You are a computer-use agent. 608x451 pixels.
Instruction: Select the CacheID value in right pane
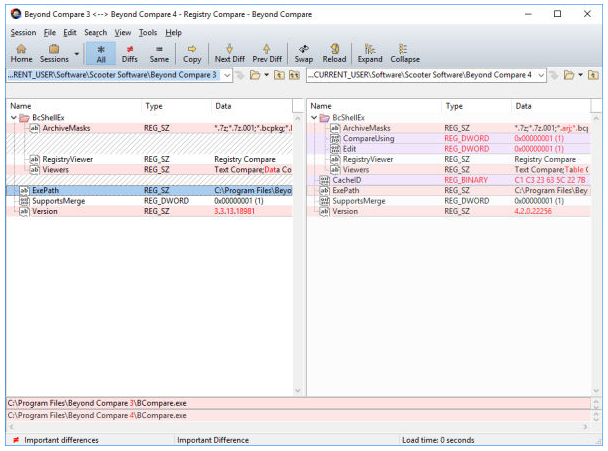click(346, 179)
